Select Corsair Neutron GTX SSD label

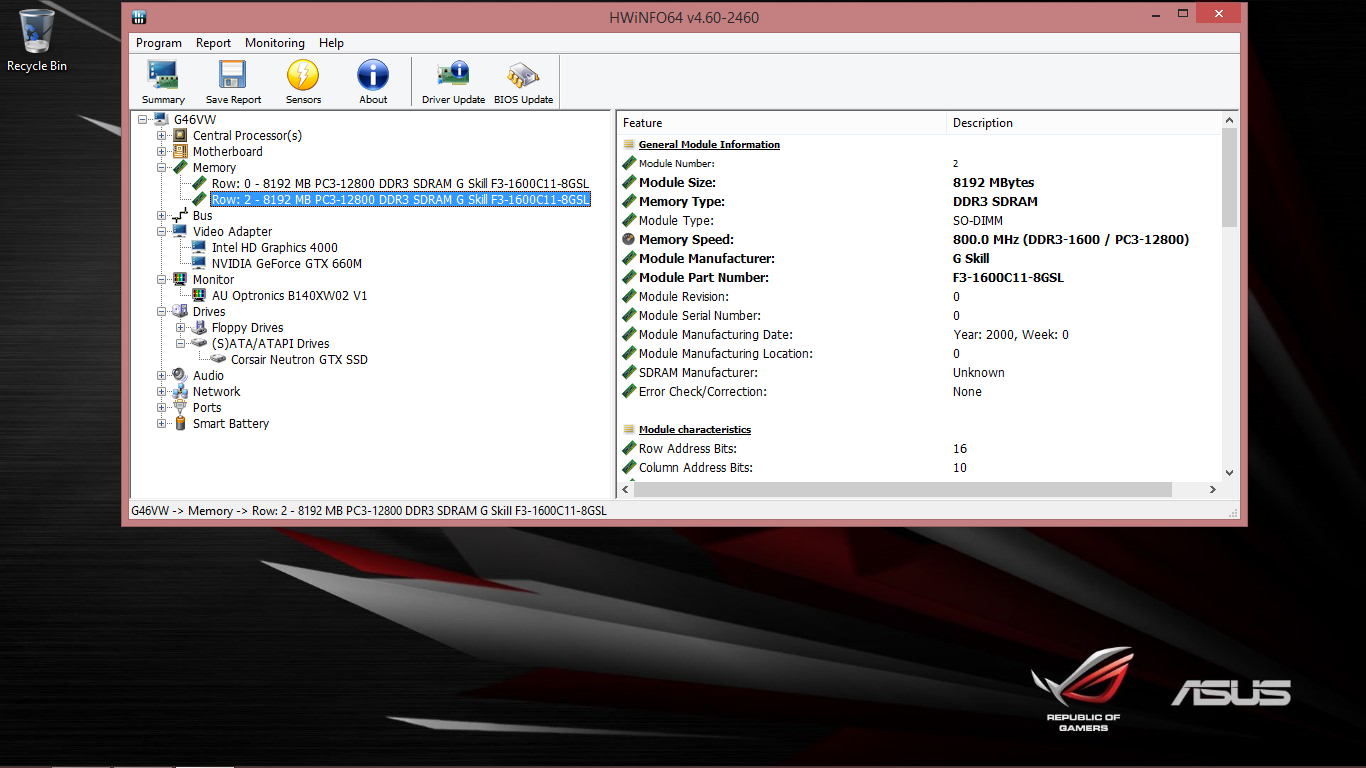(299, 359)
